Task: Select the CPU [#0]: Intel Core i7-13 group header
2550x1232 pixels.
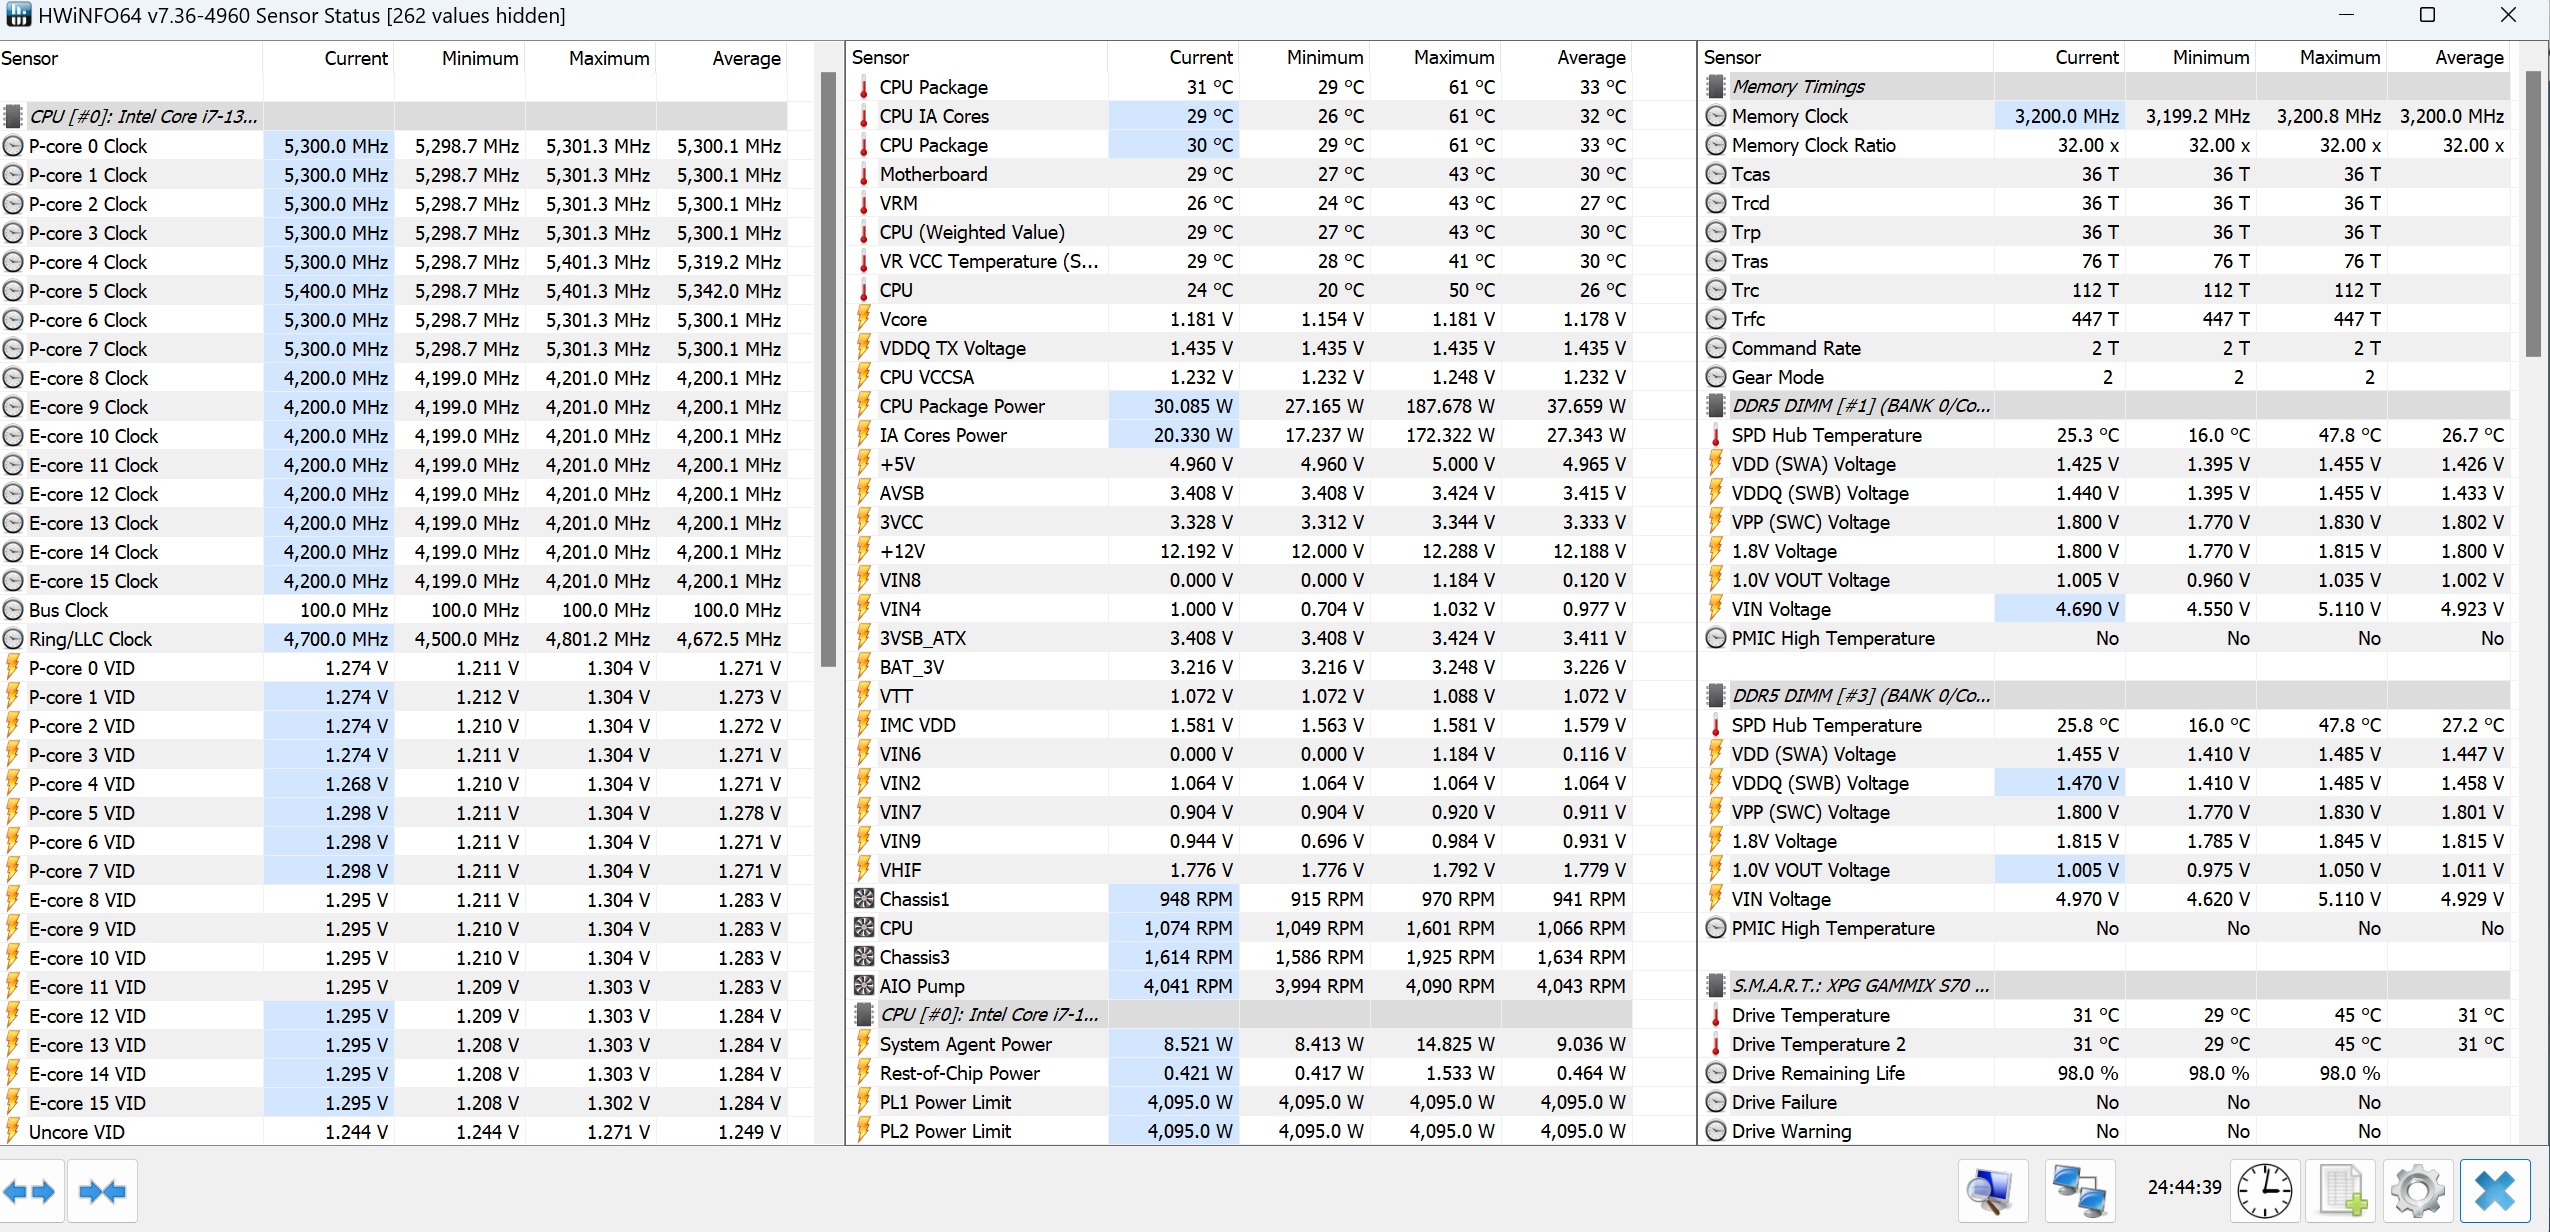Action: (x=394, y=116)
